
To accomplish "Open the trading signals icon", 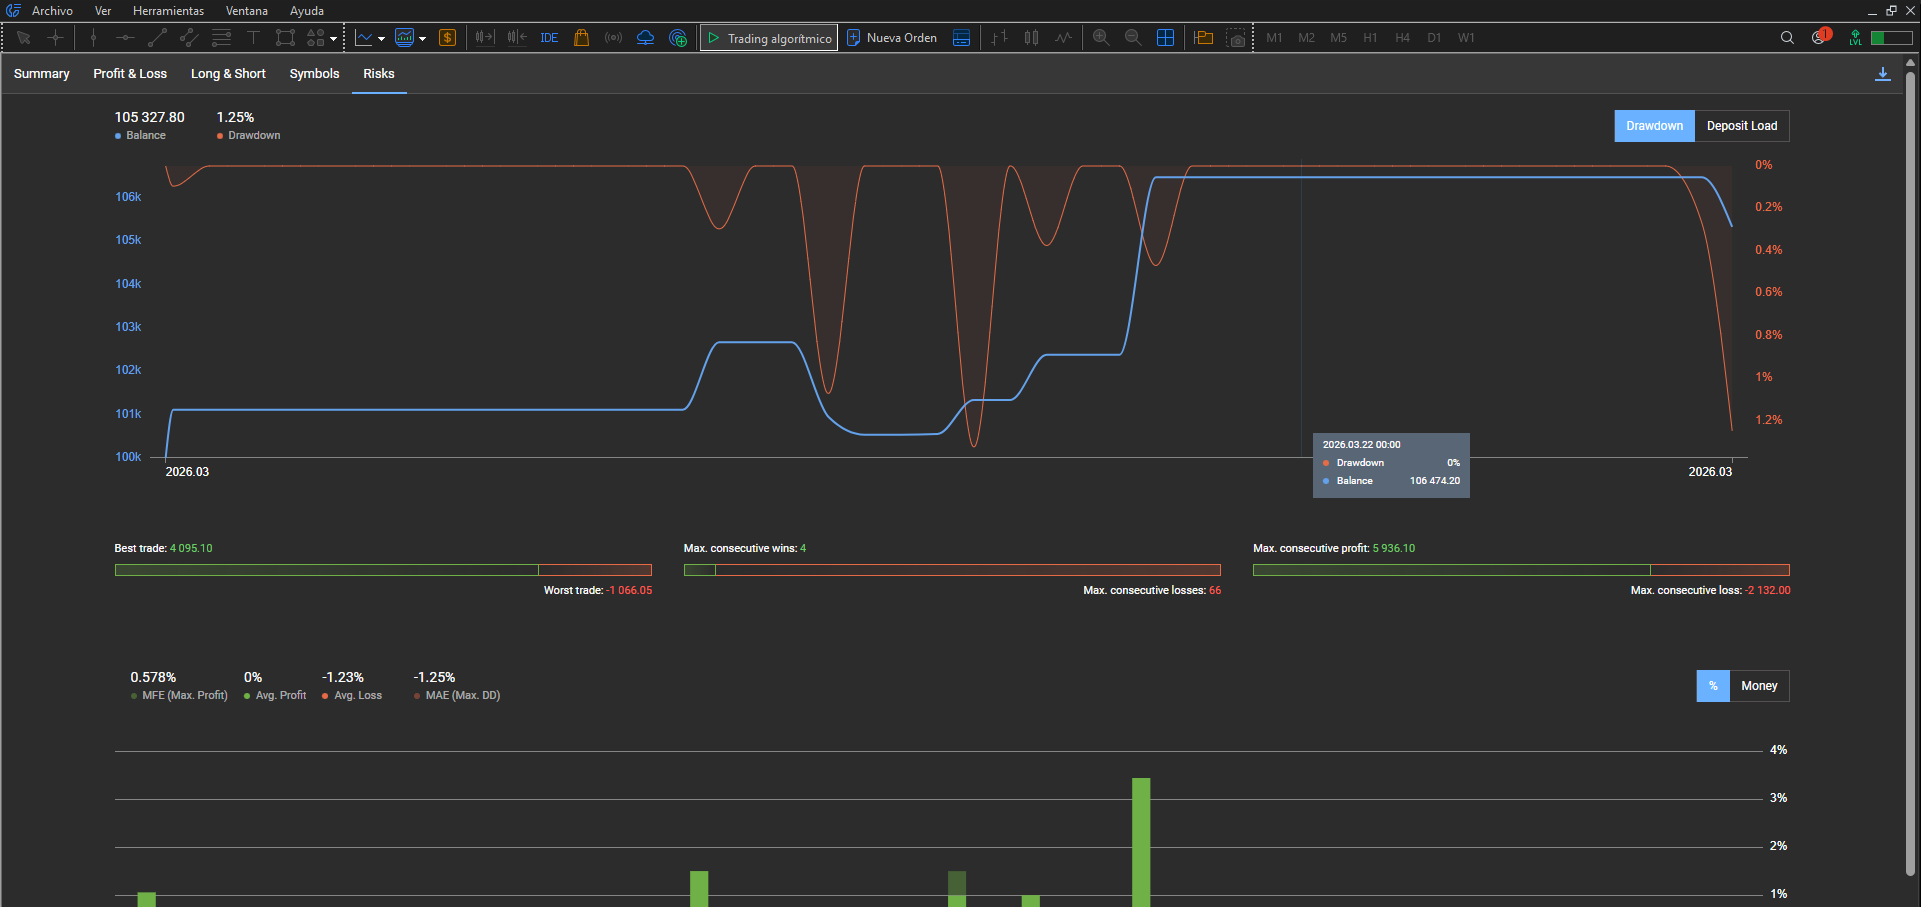I will point(613,38).
